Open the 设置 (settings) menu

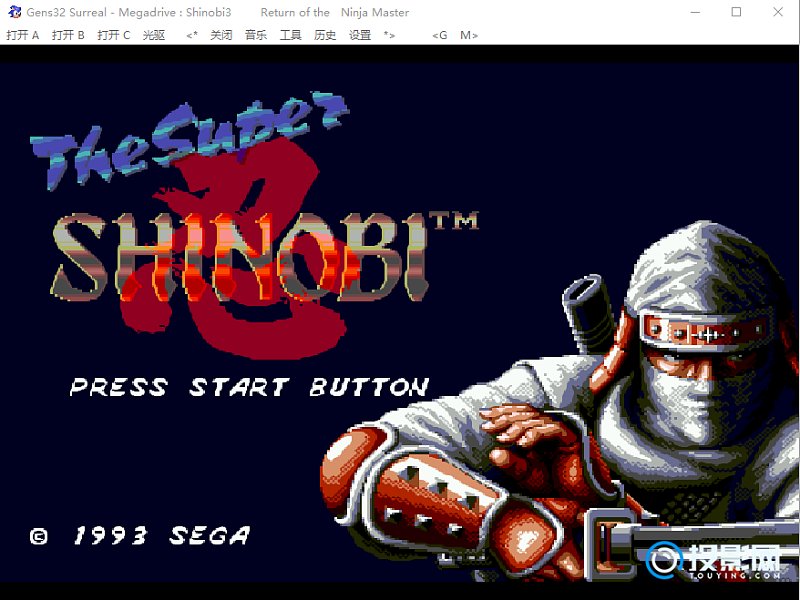[360, 35]
